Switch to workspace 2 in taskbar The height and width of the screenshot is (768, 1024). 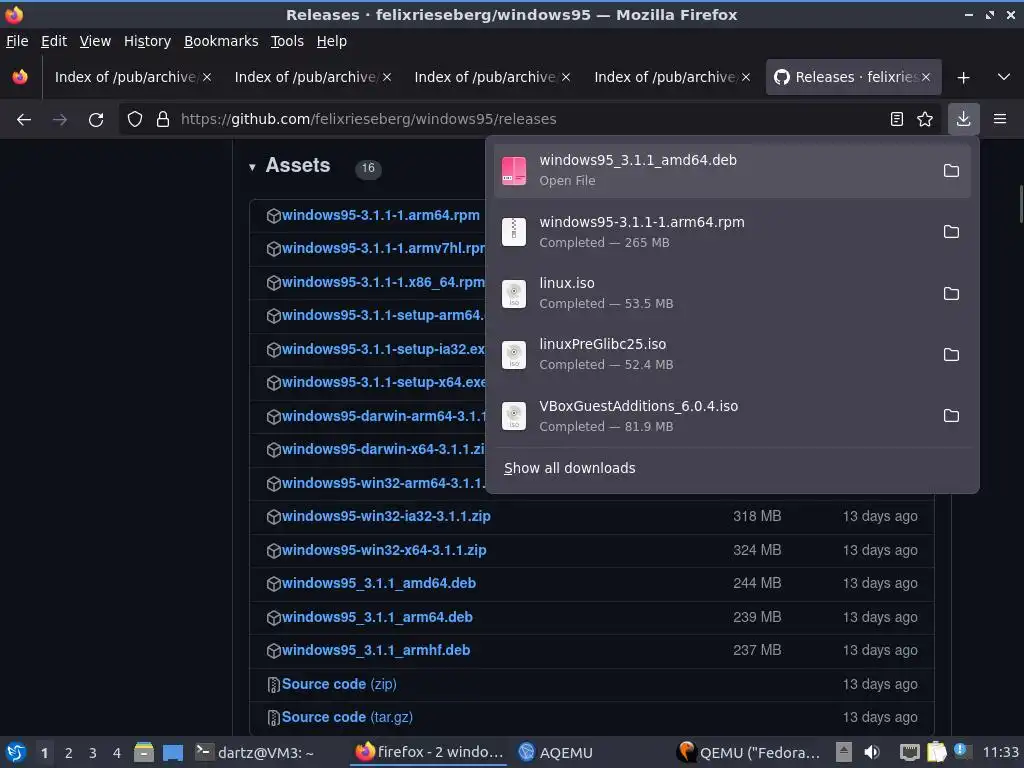[68, 753]
